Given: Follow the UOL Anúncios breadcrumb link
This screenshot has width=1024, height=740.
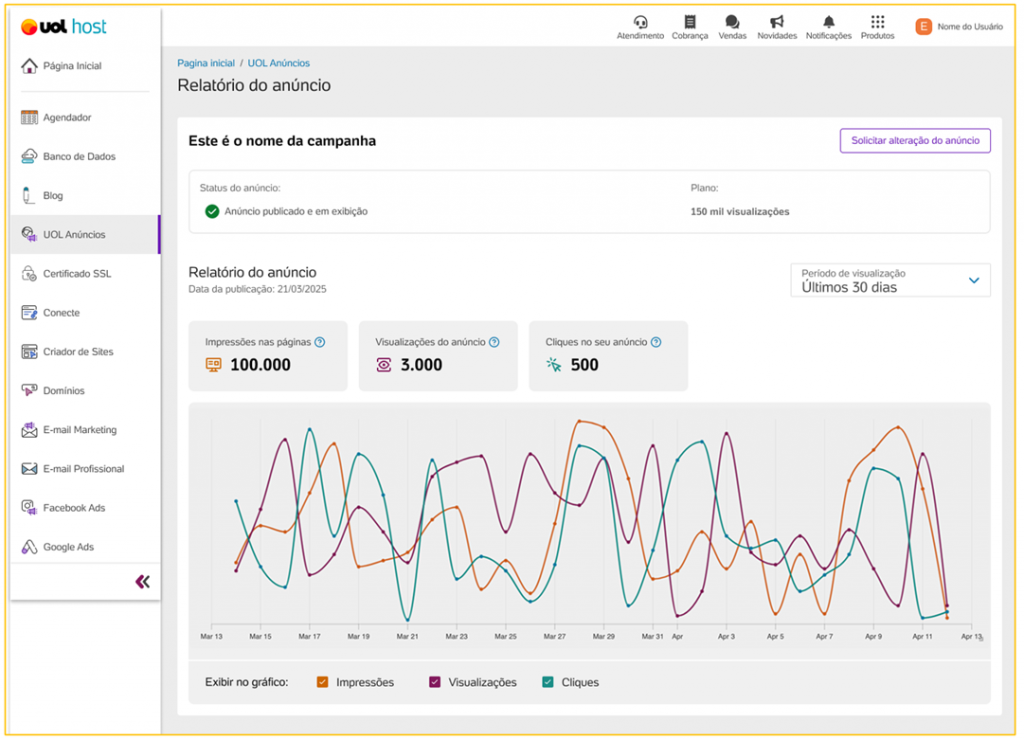Looking at the screenshot, I should 279,63.
